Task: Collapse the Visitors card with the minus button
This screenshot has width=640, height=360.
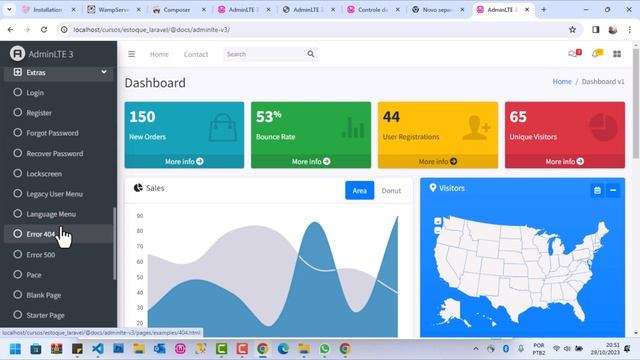Action: pos(613,190)
